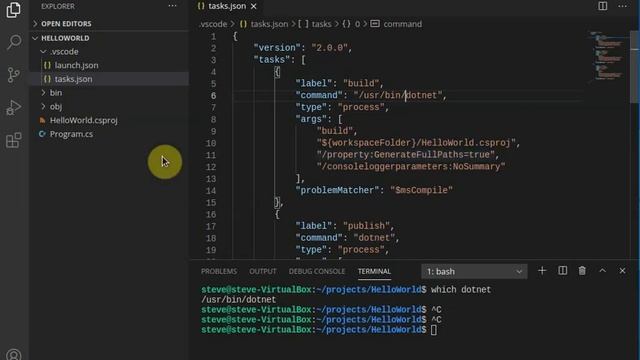This screenshot has height=360, width=640.
Task: Kill terminal with trash icon
Action: pos(582,271)
